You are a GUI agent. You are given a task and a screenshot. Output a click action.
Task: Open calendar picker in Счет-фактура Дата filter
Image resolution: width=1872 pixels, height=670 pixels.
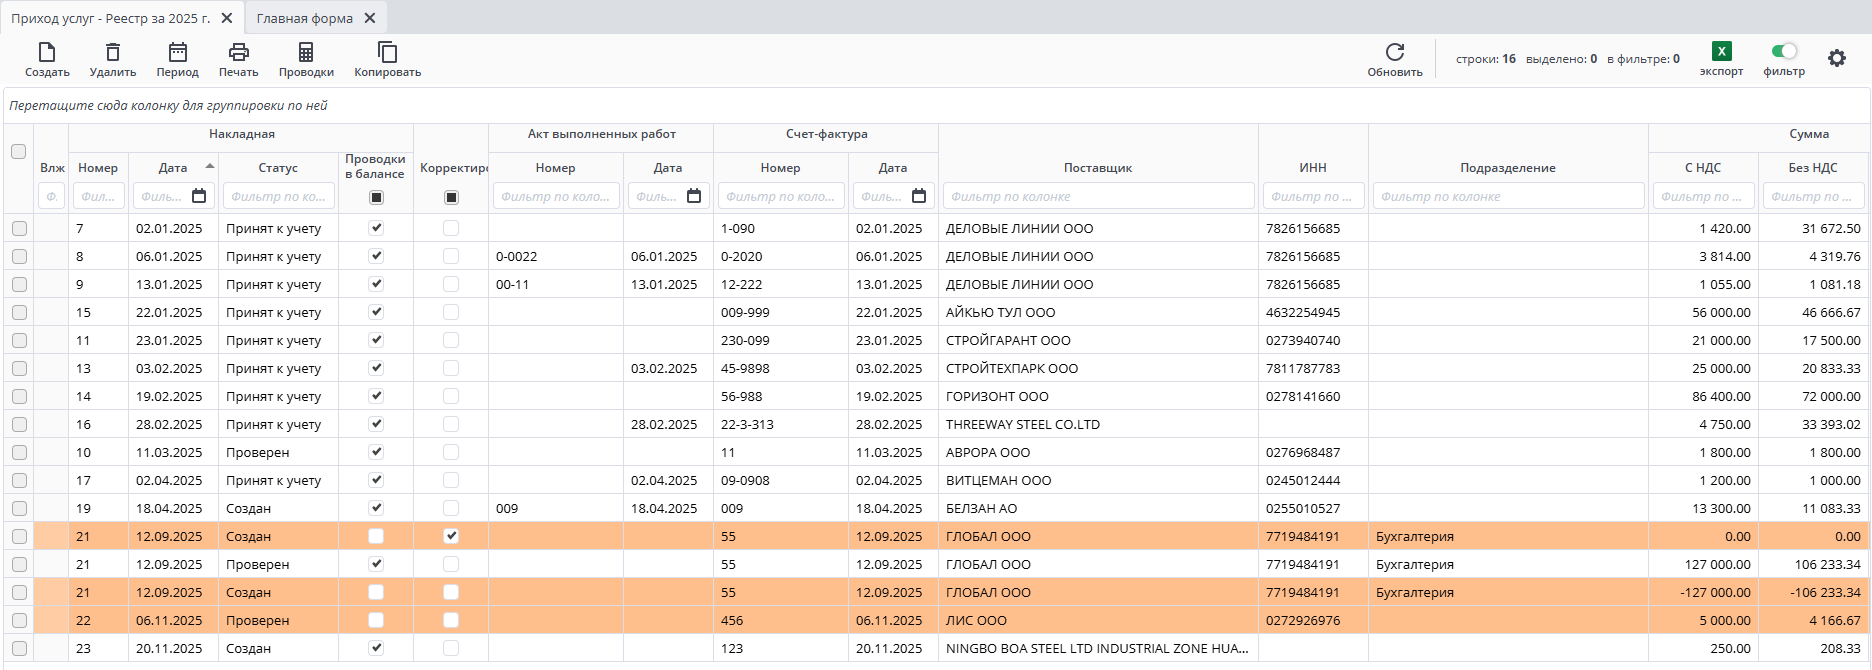[x=919, y=196]
